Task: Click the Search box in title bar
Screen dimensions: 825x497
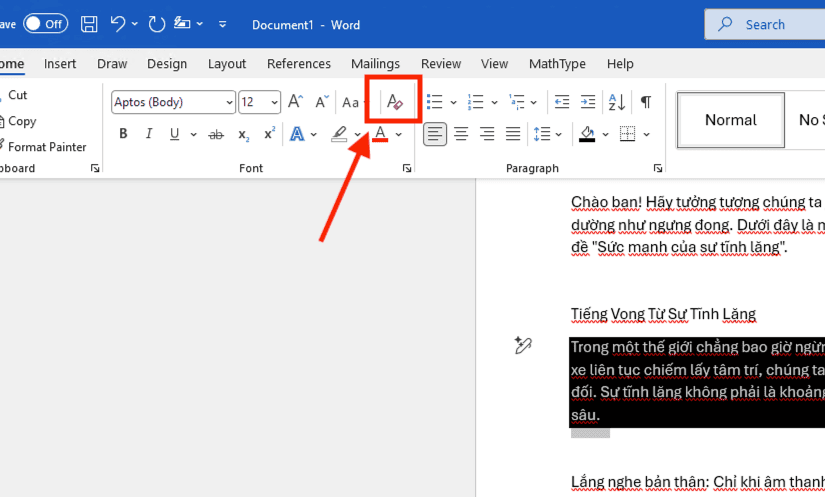Action: (x=765, y=24)
